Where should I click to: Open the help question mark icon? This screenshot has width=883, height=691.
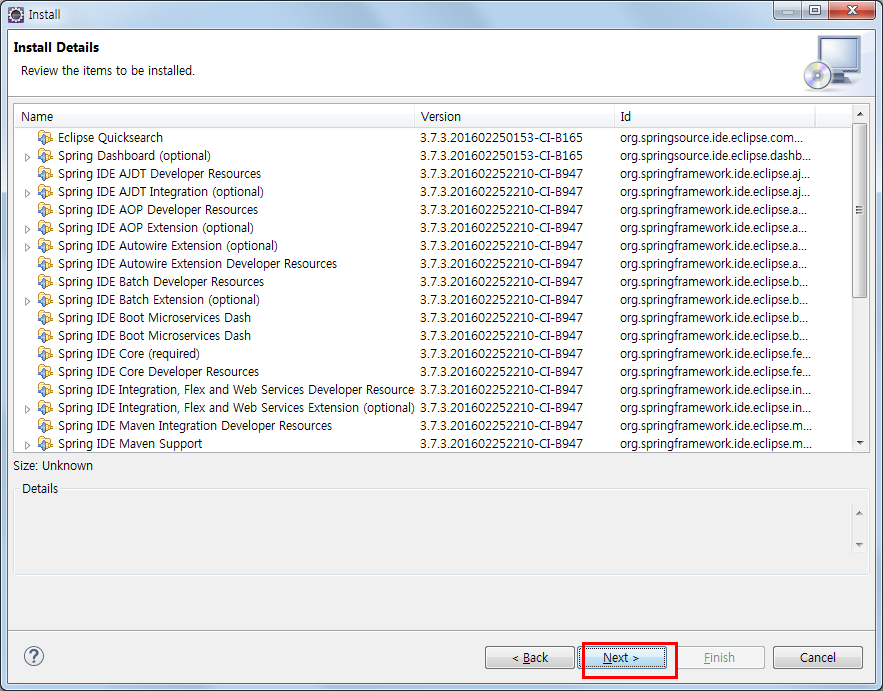point(34,656)
